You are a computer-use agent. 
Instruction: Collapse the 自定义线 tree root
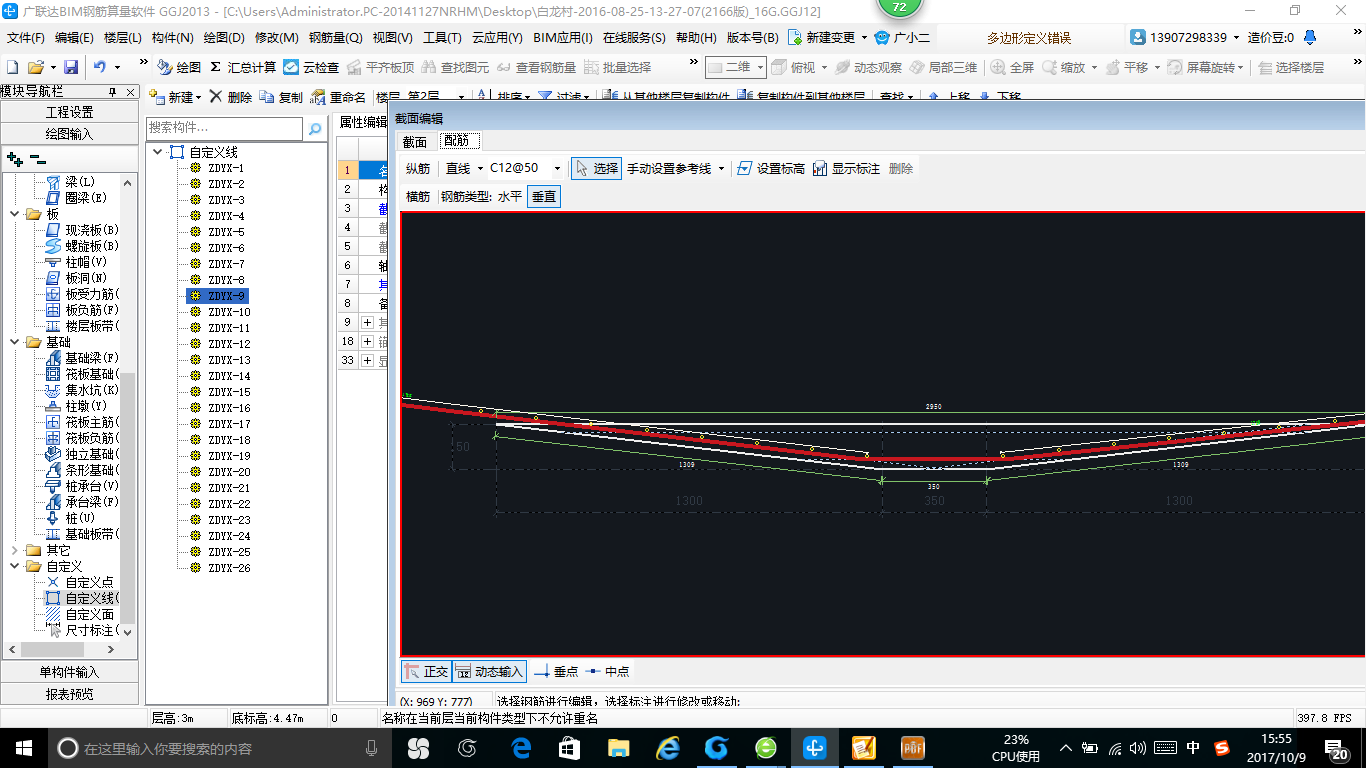point(157,152)
